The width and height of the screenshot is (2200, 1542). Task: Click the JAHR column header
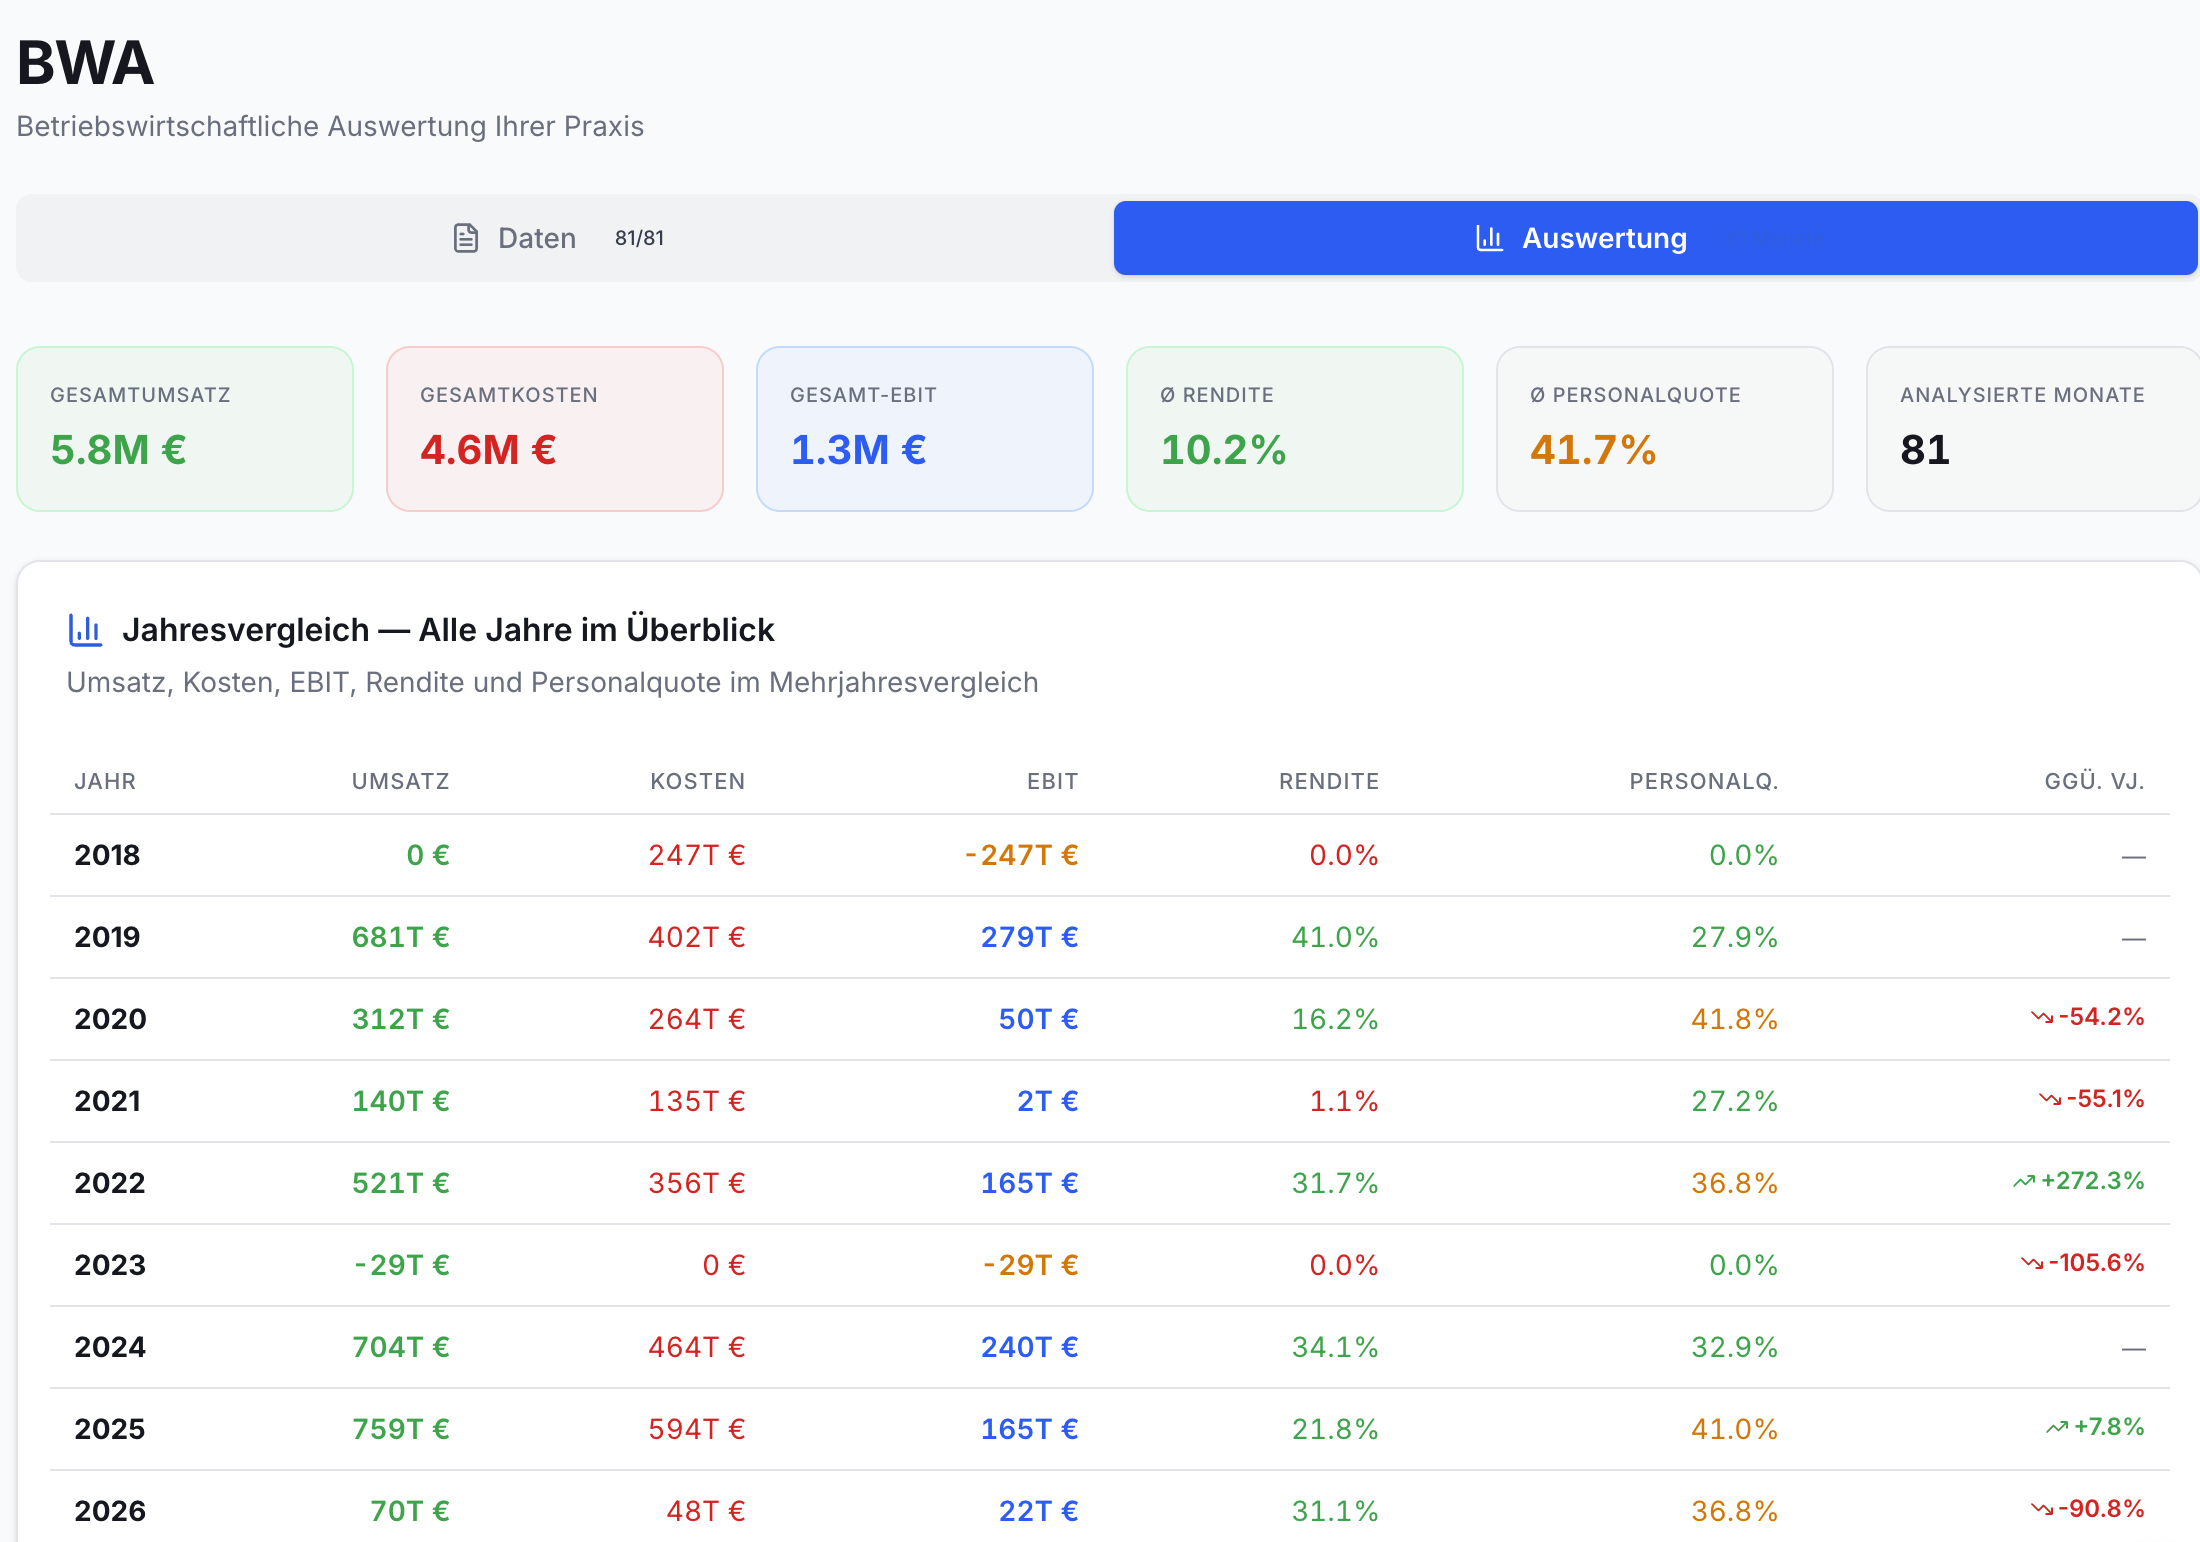[105, 781]
